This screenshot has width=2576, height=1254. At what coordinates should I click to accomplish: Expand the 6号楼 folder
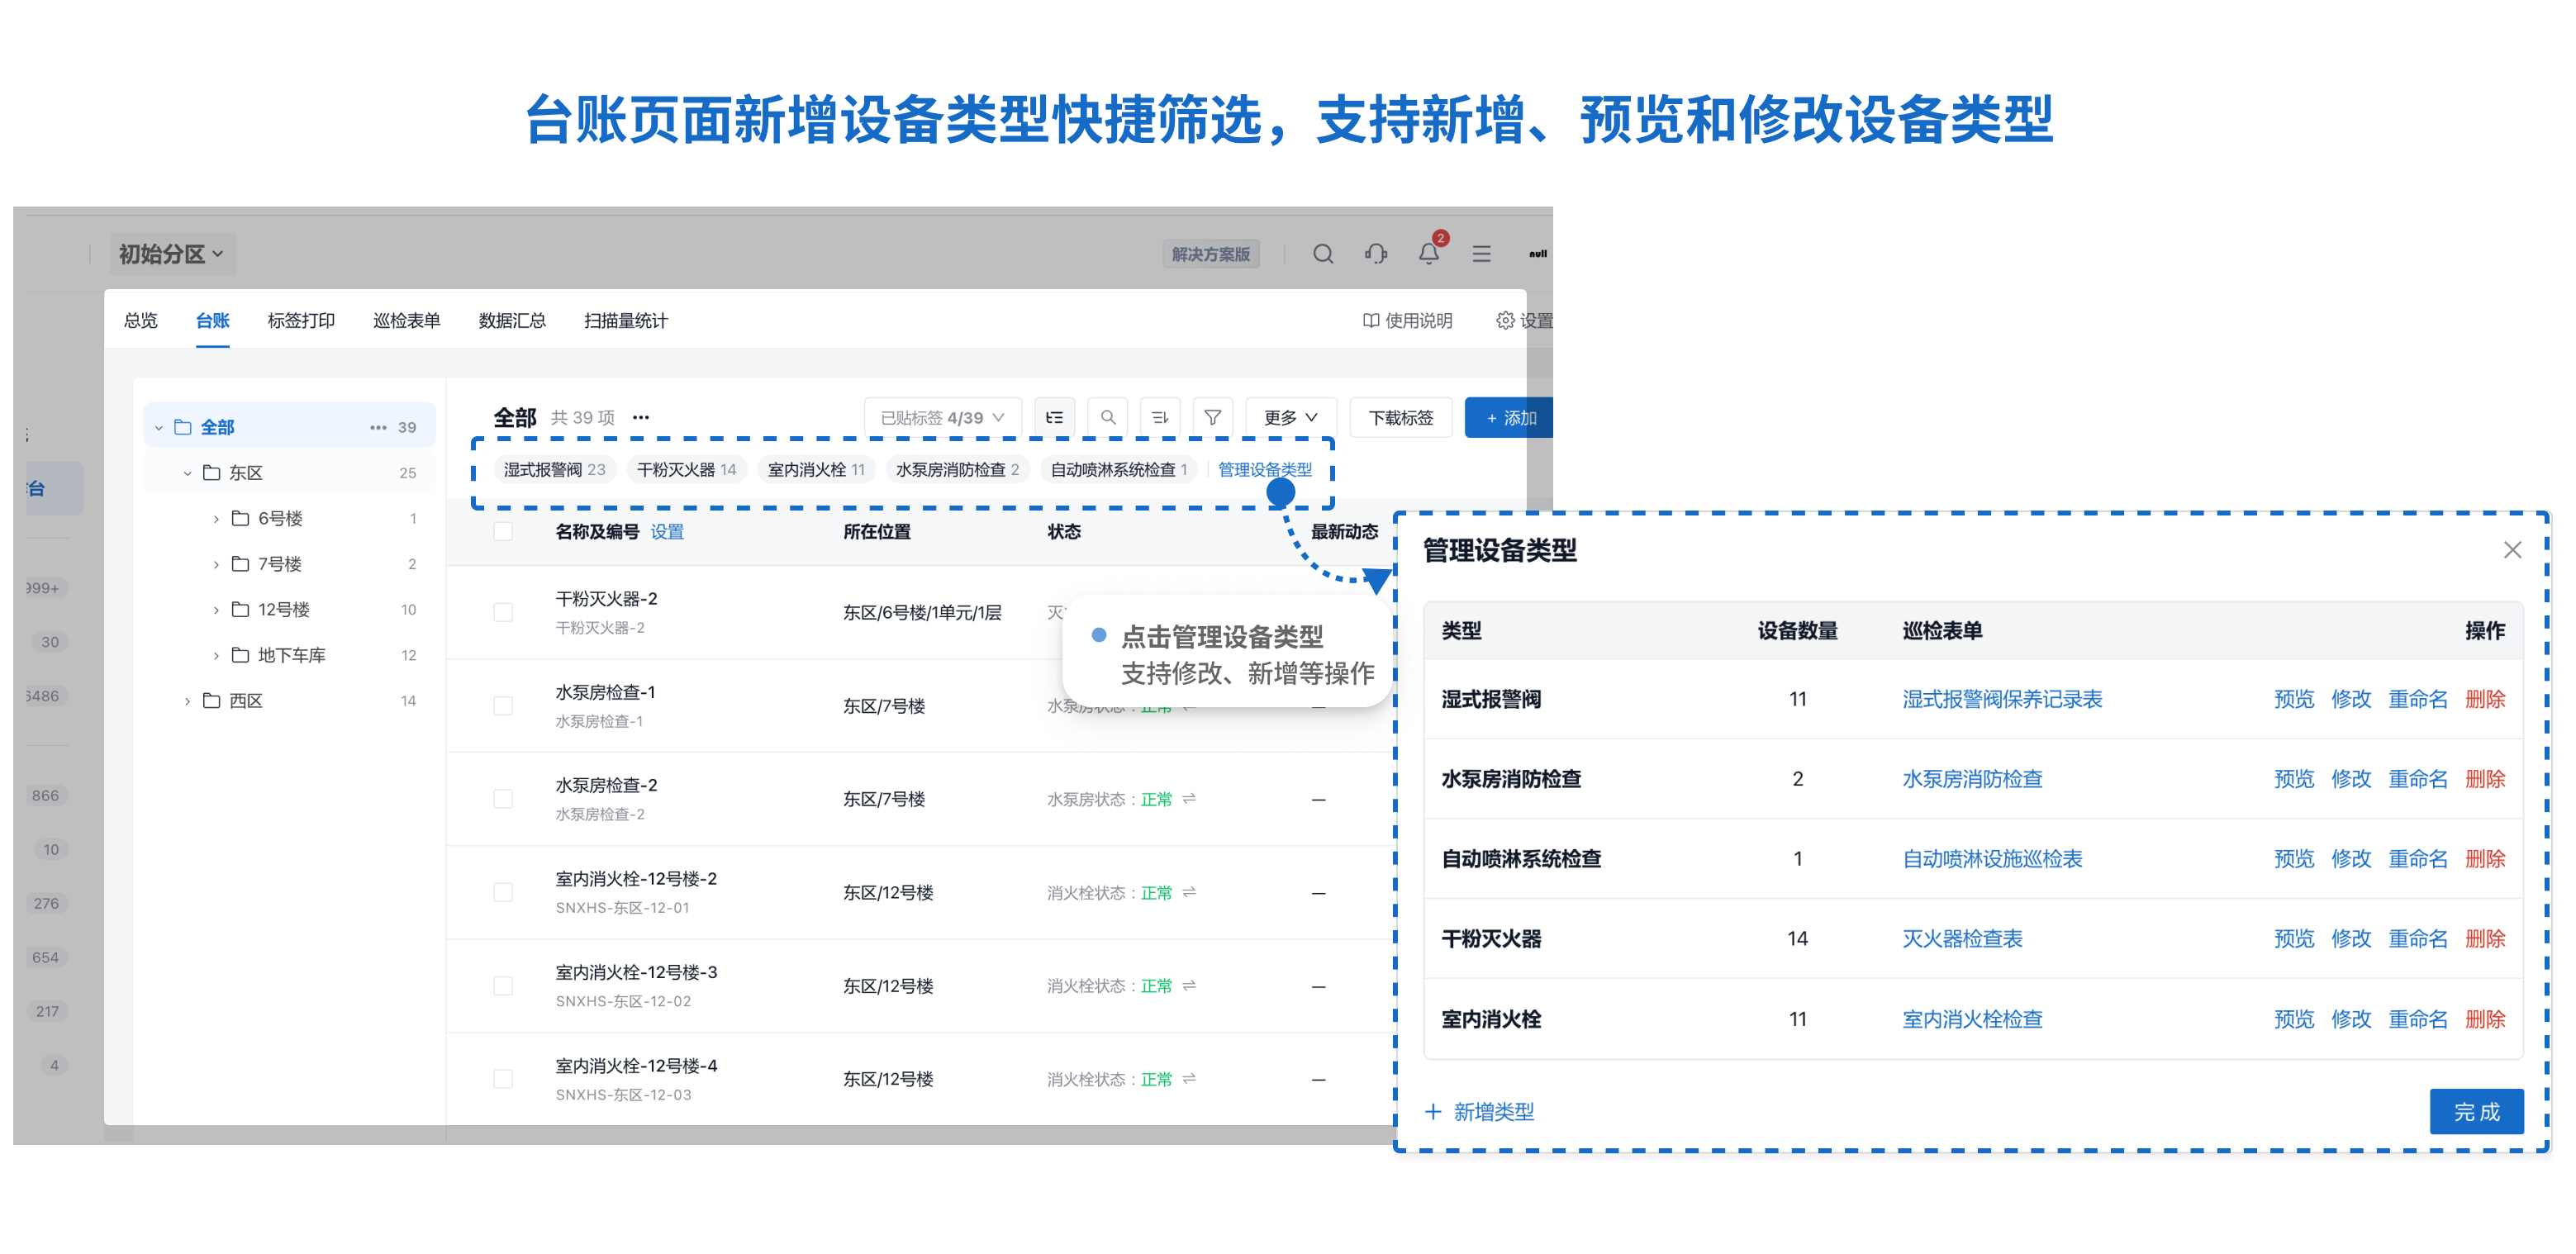tap(216, 519)
